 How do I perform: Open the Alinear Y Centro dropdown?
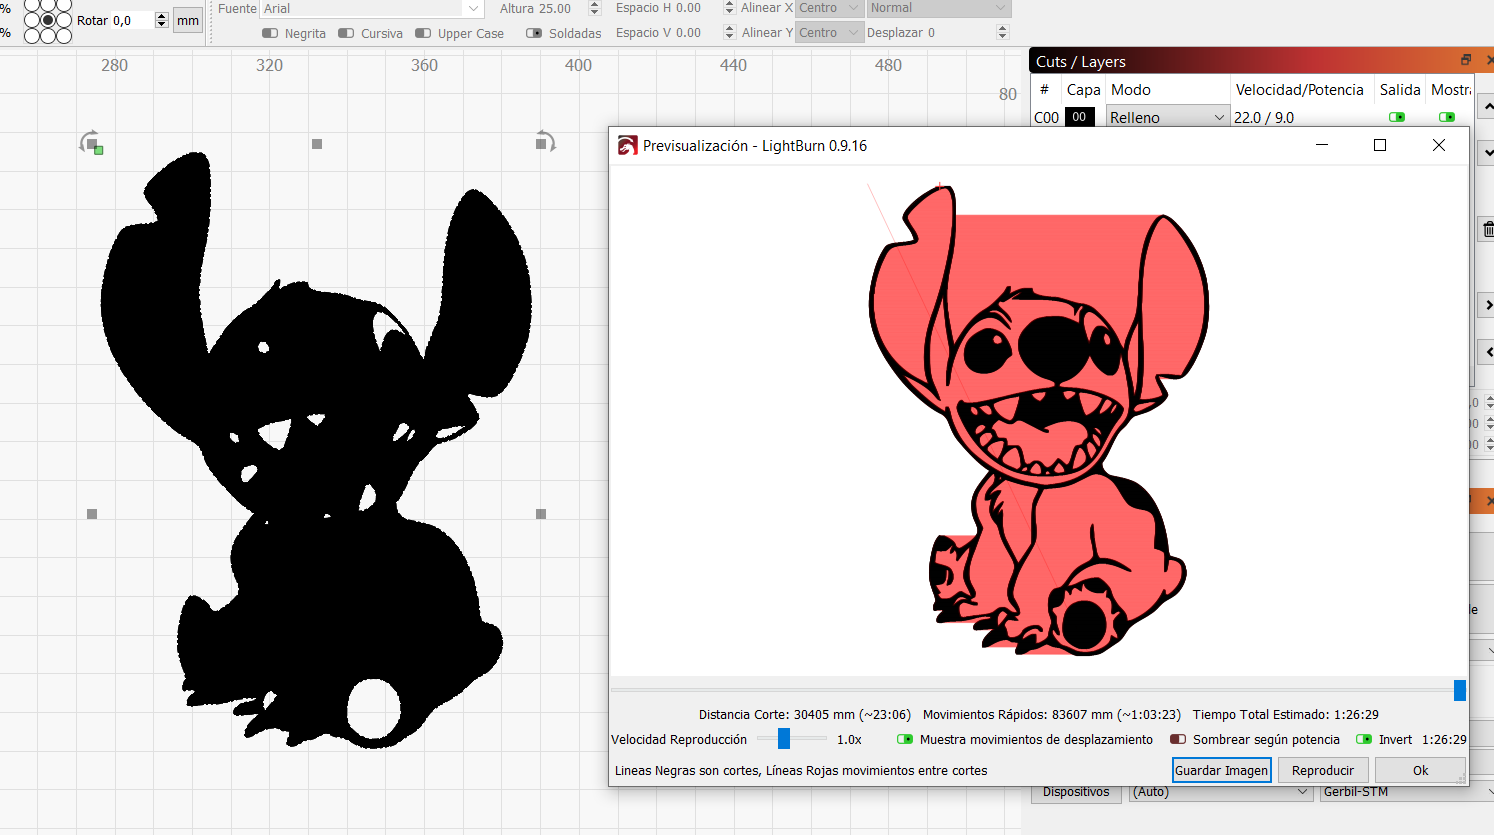[x=829, y=33]
